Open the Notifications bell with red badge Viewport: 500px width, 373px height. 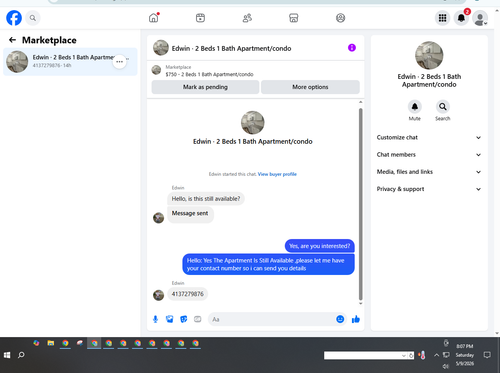click(x=461, y=18)
